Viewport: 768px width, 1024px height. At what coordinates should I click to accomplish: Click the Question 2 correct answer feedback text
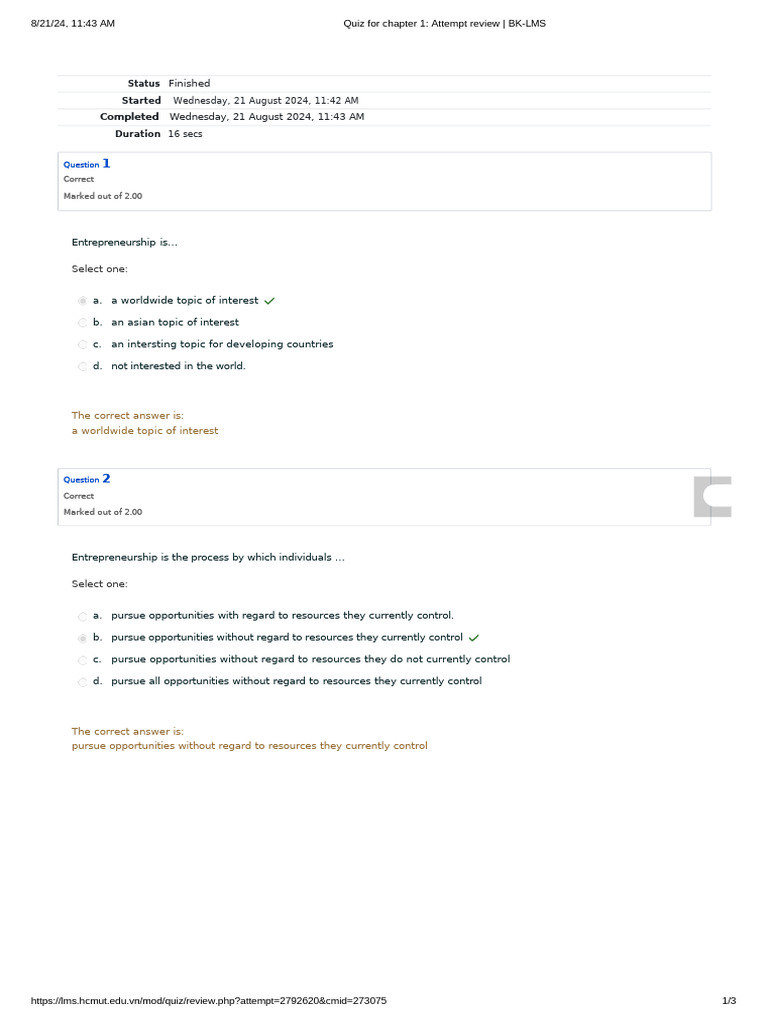point(249,746)
